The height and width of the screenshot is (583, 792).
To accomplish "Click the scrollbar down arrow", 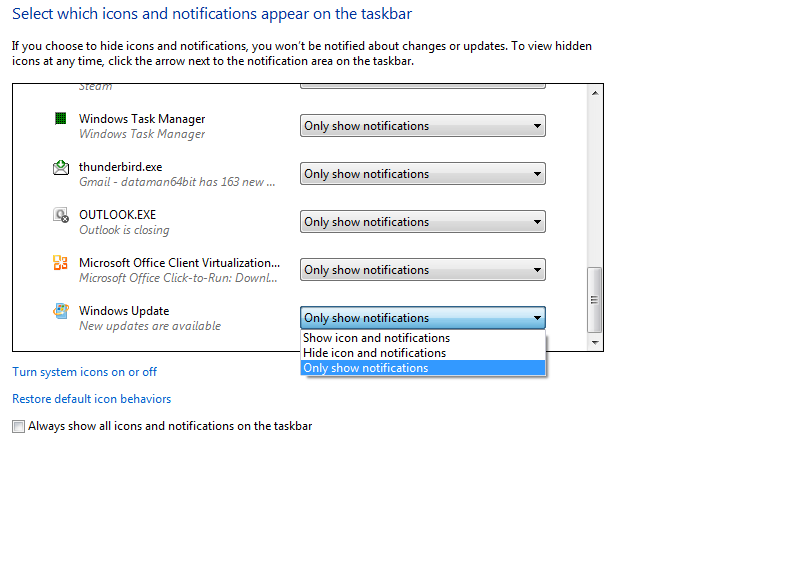I will coord(595,343).
